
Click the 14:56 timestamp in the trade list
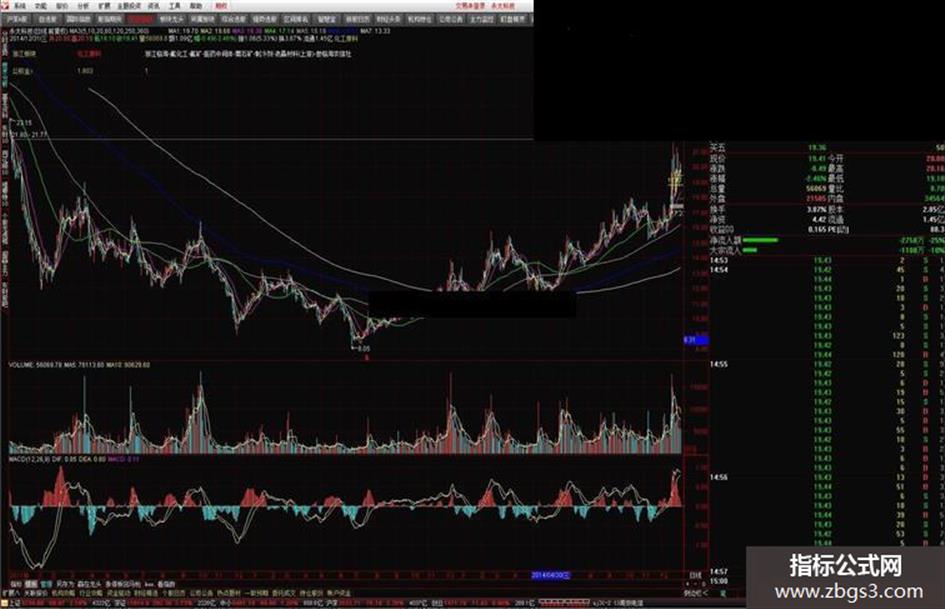tap(718, 477)
